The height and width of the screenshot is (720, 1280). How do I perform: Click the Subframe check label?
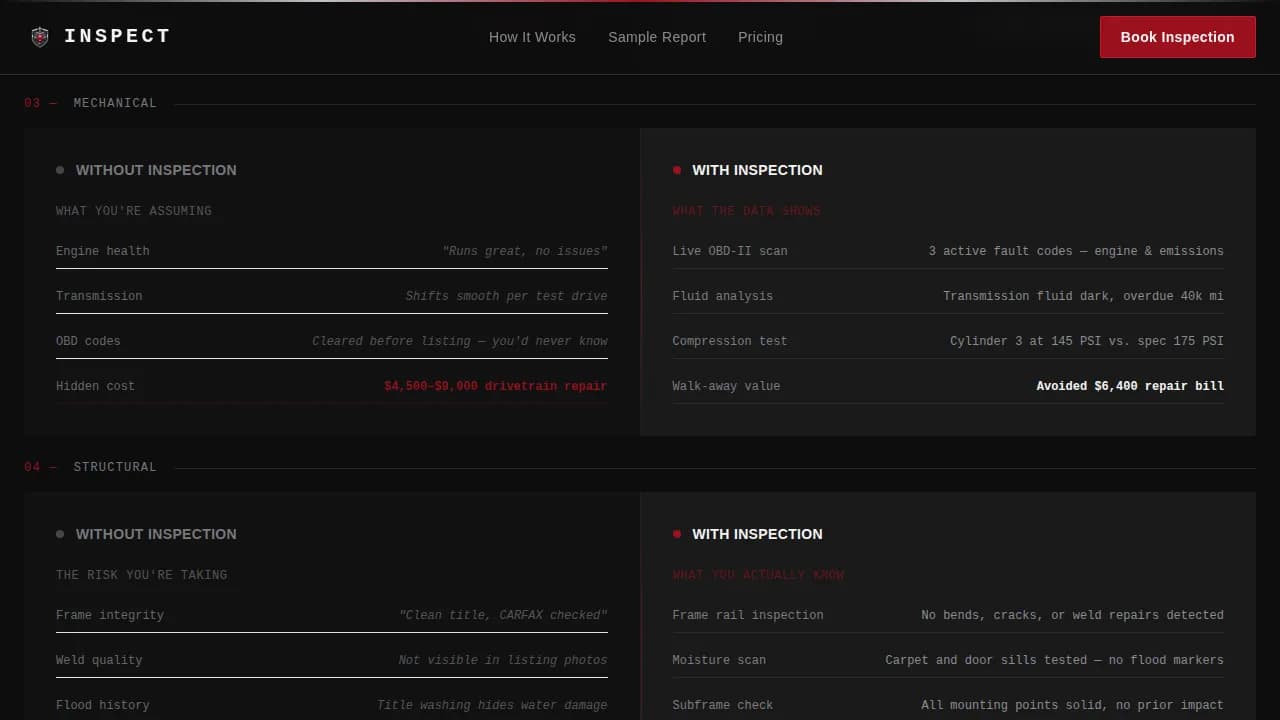[x=723, y=705]
